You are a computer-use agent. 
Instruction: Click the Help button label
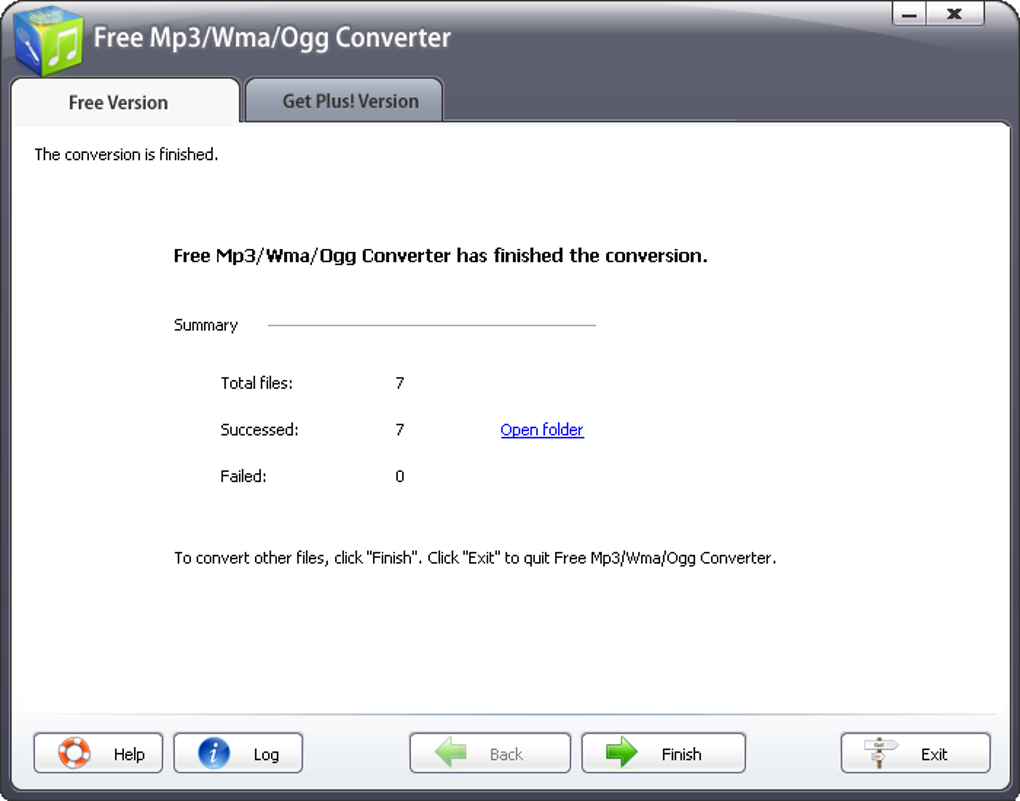click(129, 754)
